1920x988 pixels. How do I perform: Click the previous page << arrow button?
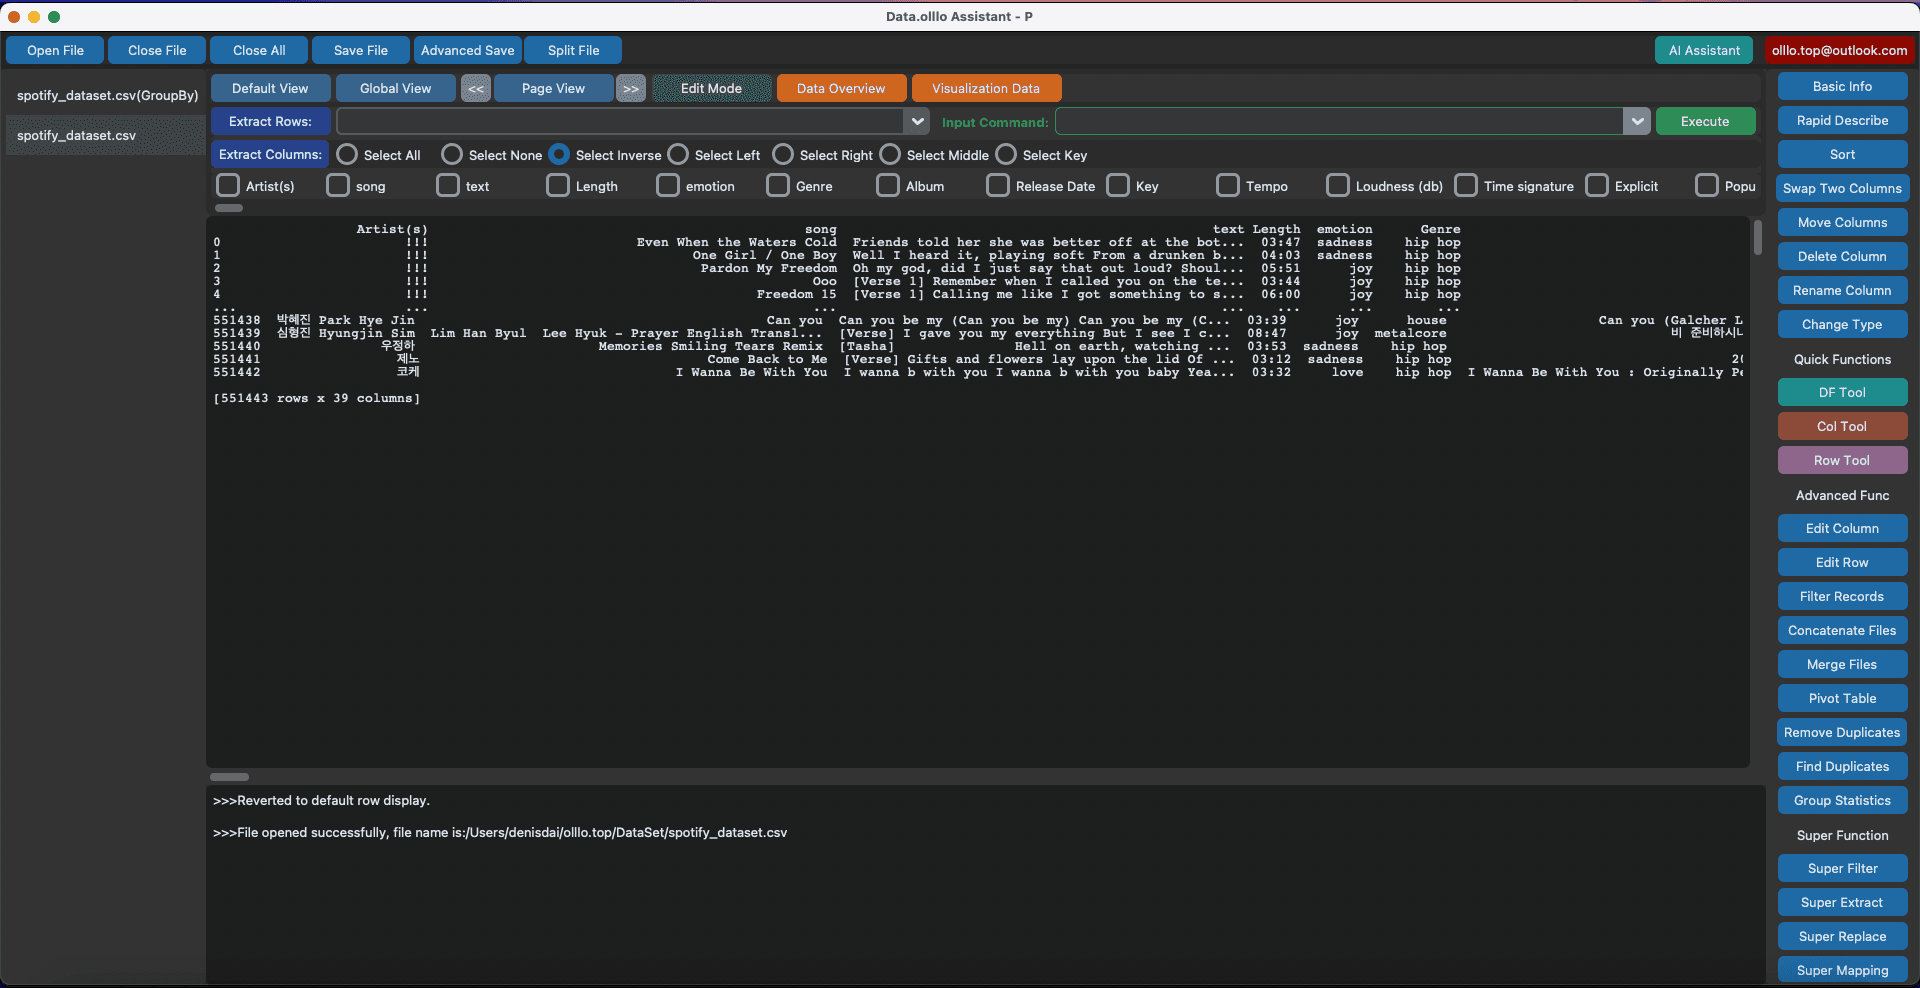pos(476,89)
